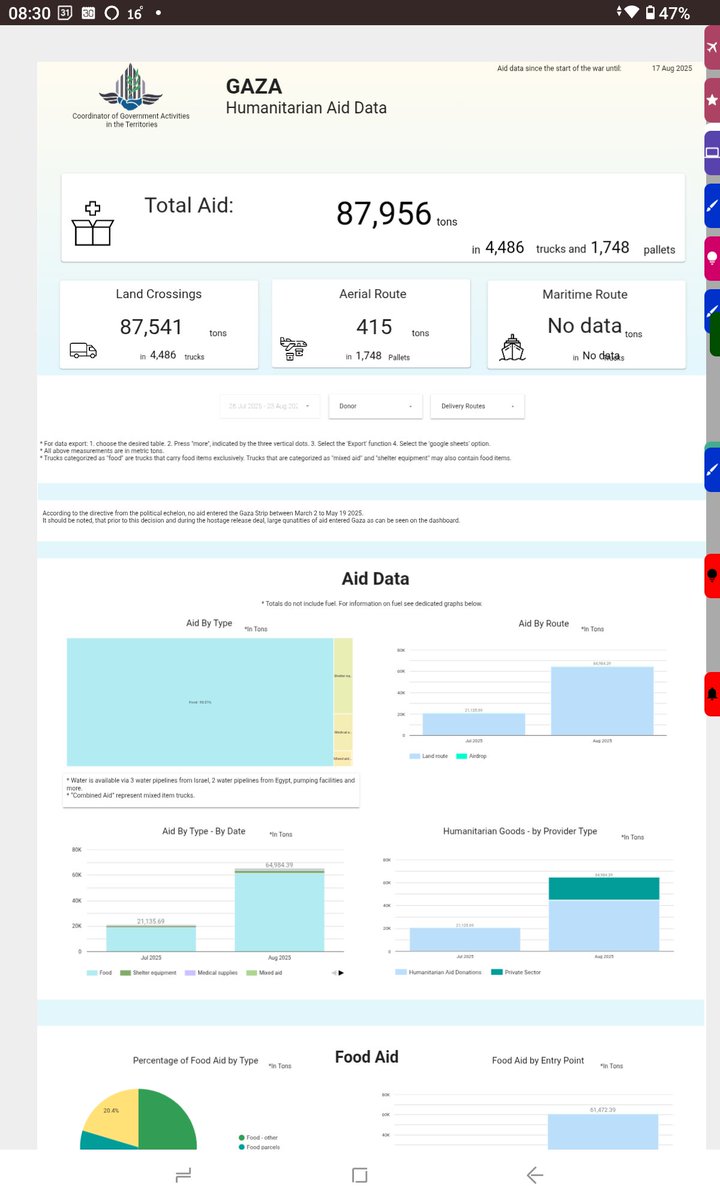The height and width of the screenshot is (1200, 720).
Task: Click the truck icon in Land Crossings card
Action: coord(83,350)
